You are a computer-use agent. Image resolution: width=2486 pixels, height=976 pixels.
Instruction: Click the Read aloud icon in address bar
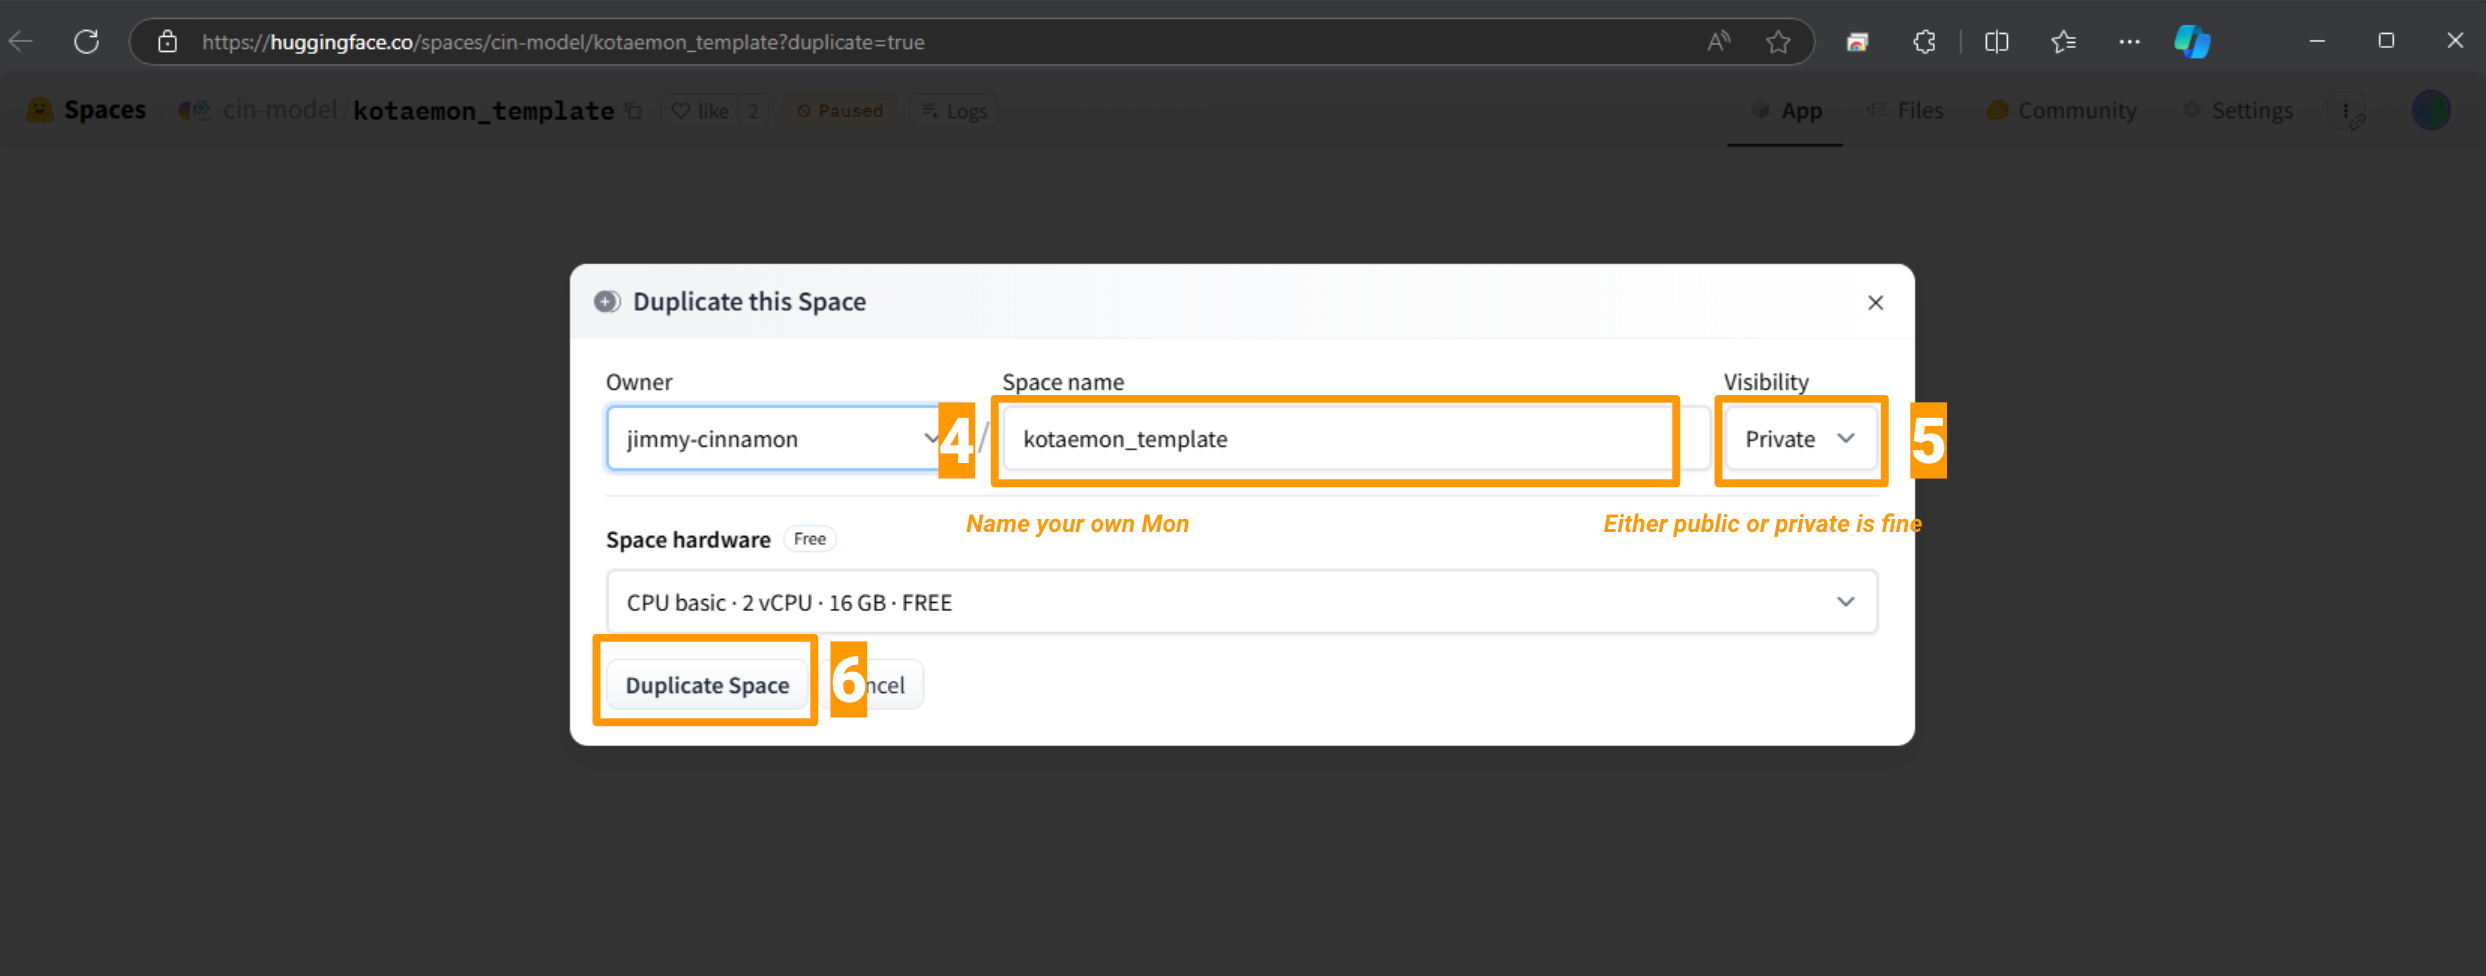click(x=1718, y=42)
